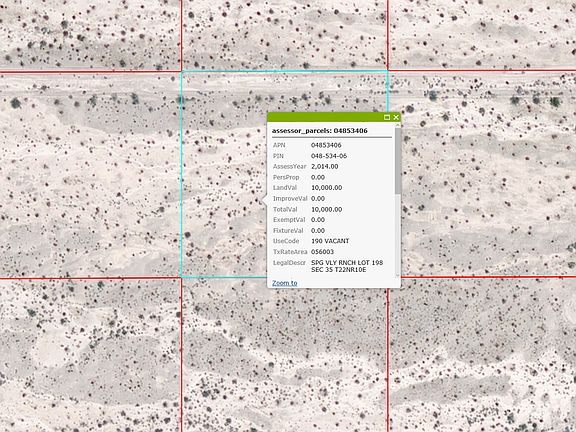Click the UseCode value 190 VACANT
The width and height of the screenshot is (576, 432).
pos(330,241)
